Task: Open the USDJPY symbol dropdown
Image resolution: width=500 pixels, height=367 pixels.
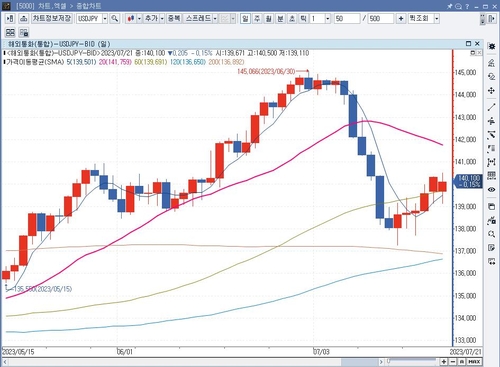Action: pos(105,18)
